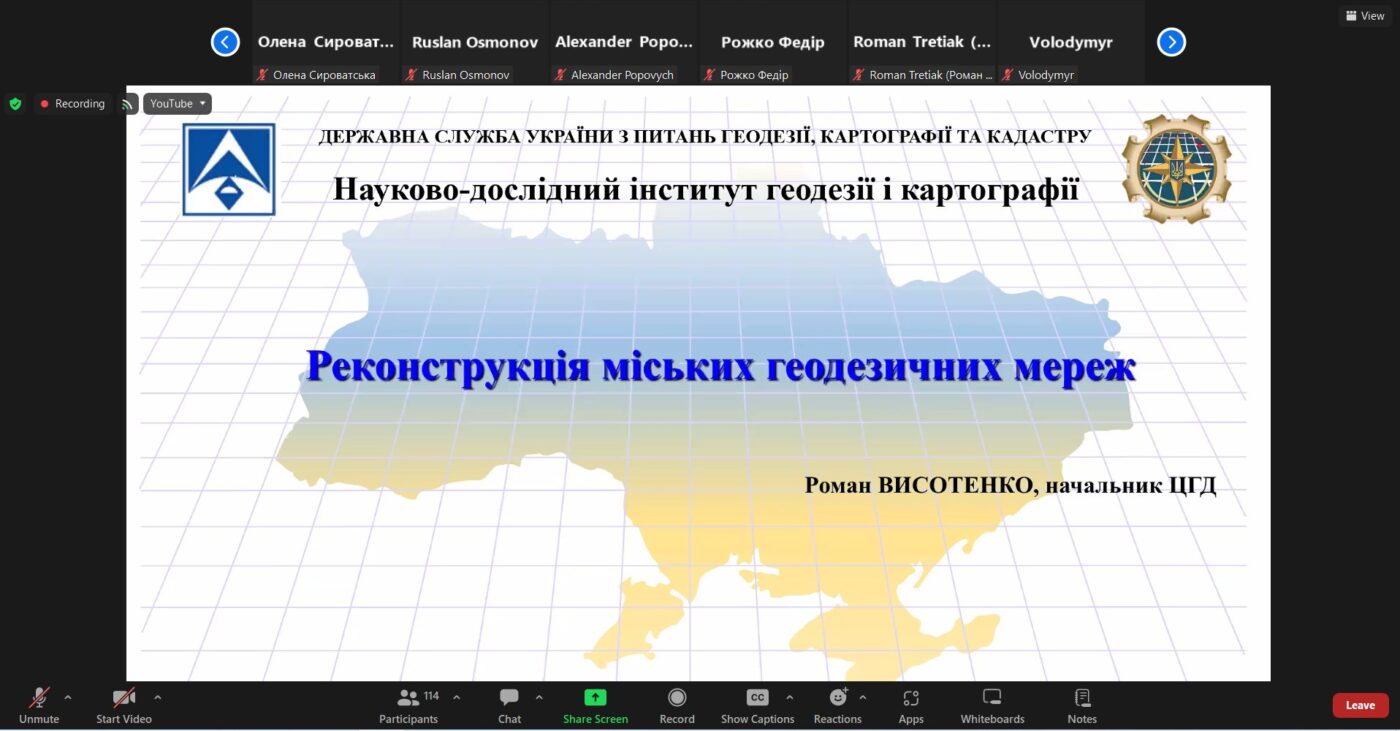Select Рожко Федір participant tile
The width and height of the screenshot is (1400, 731).
(773, 42)
